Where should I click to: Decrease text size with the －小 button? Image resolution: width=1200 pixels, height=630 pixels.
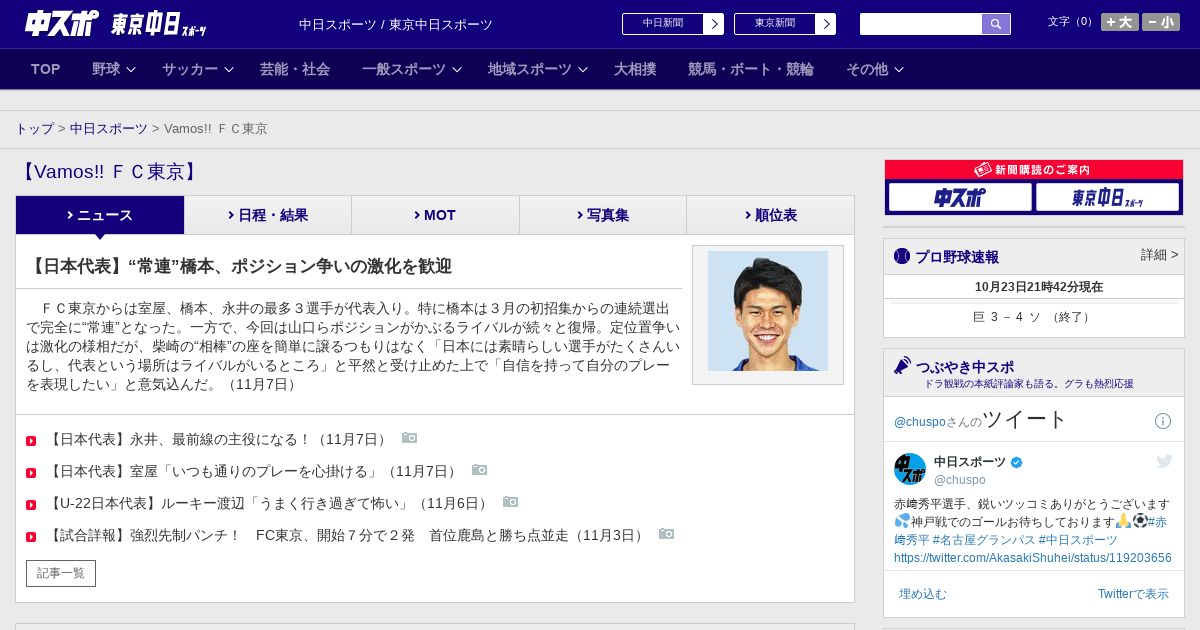pos(1161,22)
